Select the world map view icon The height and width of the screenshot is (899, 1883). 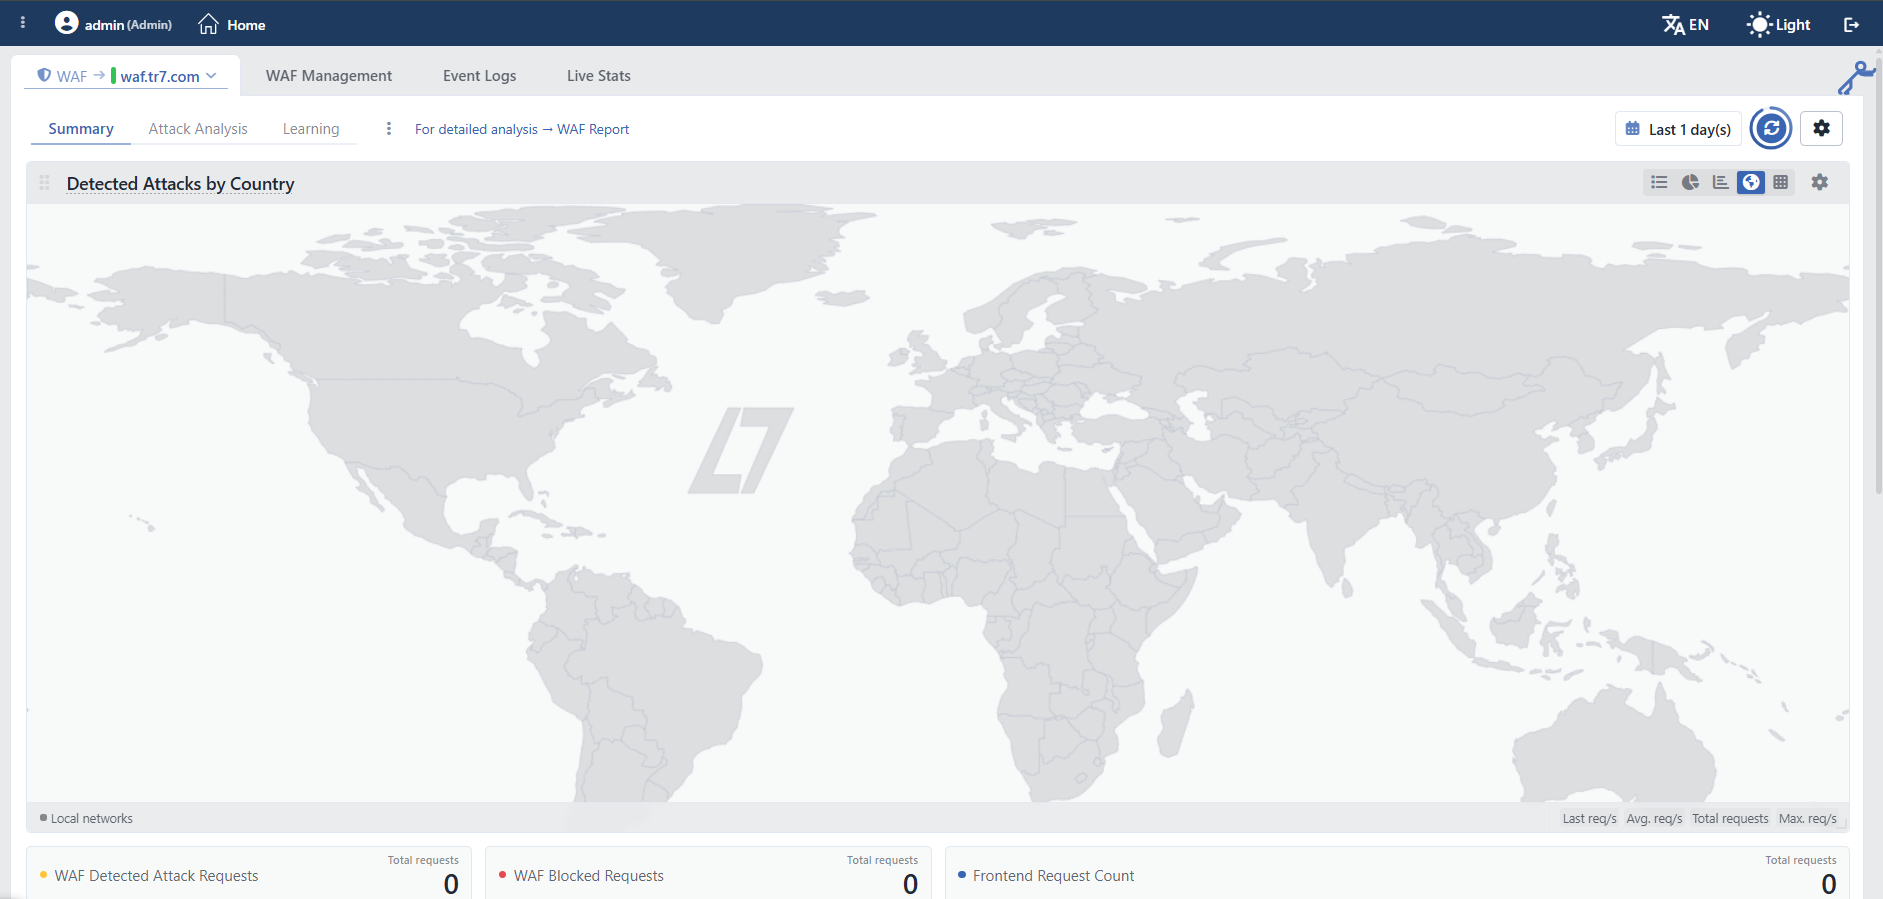click(1751, 182)
